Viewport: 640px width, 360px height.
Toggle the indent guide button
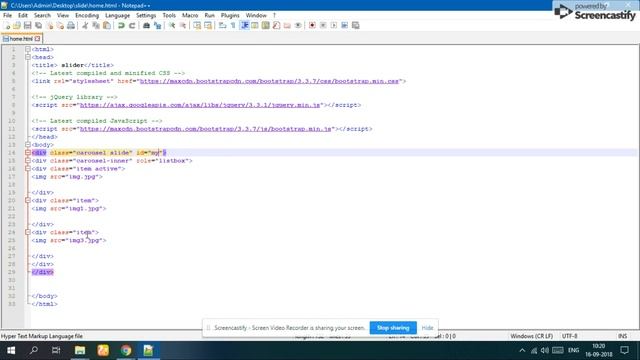click(x=244, y=25)
